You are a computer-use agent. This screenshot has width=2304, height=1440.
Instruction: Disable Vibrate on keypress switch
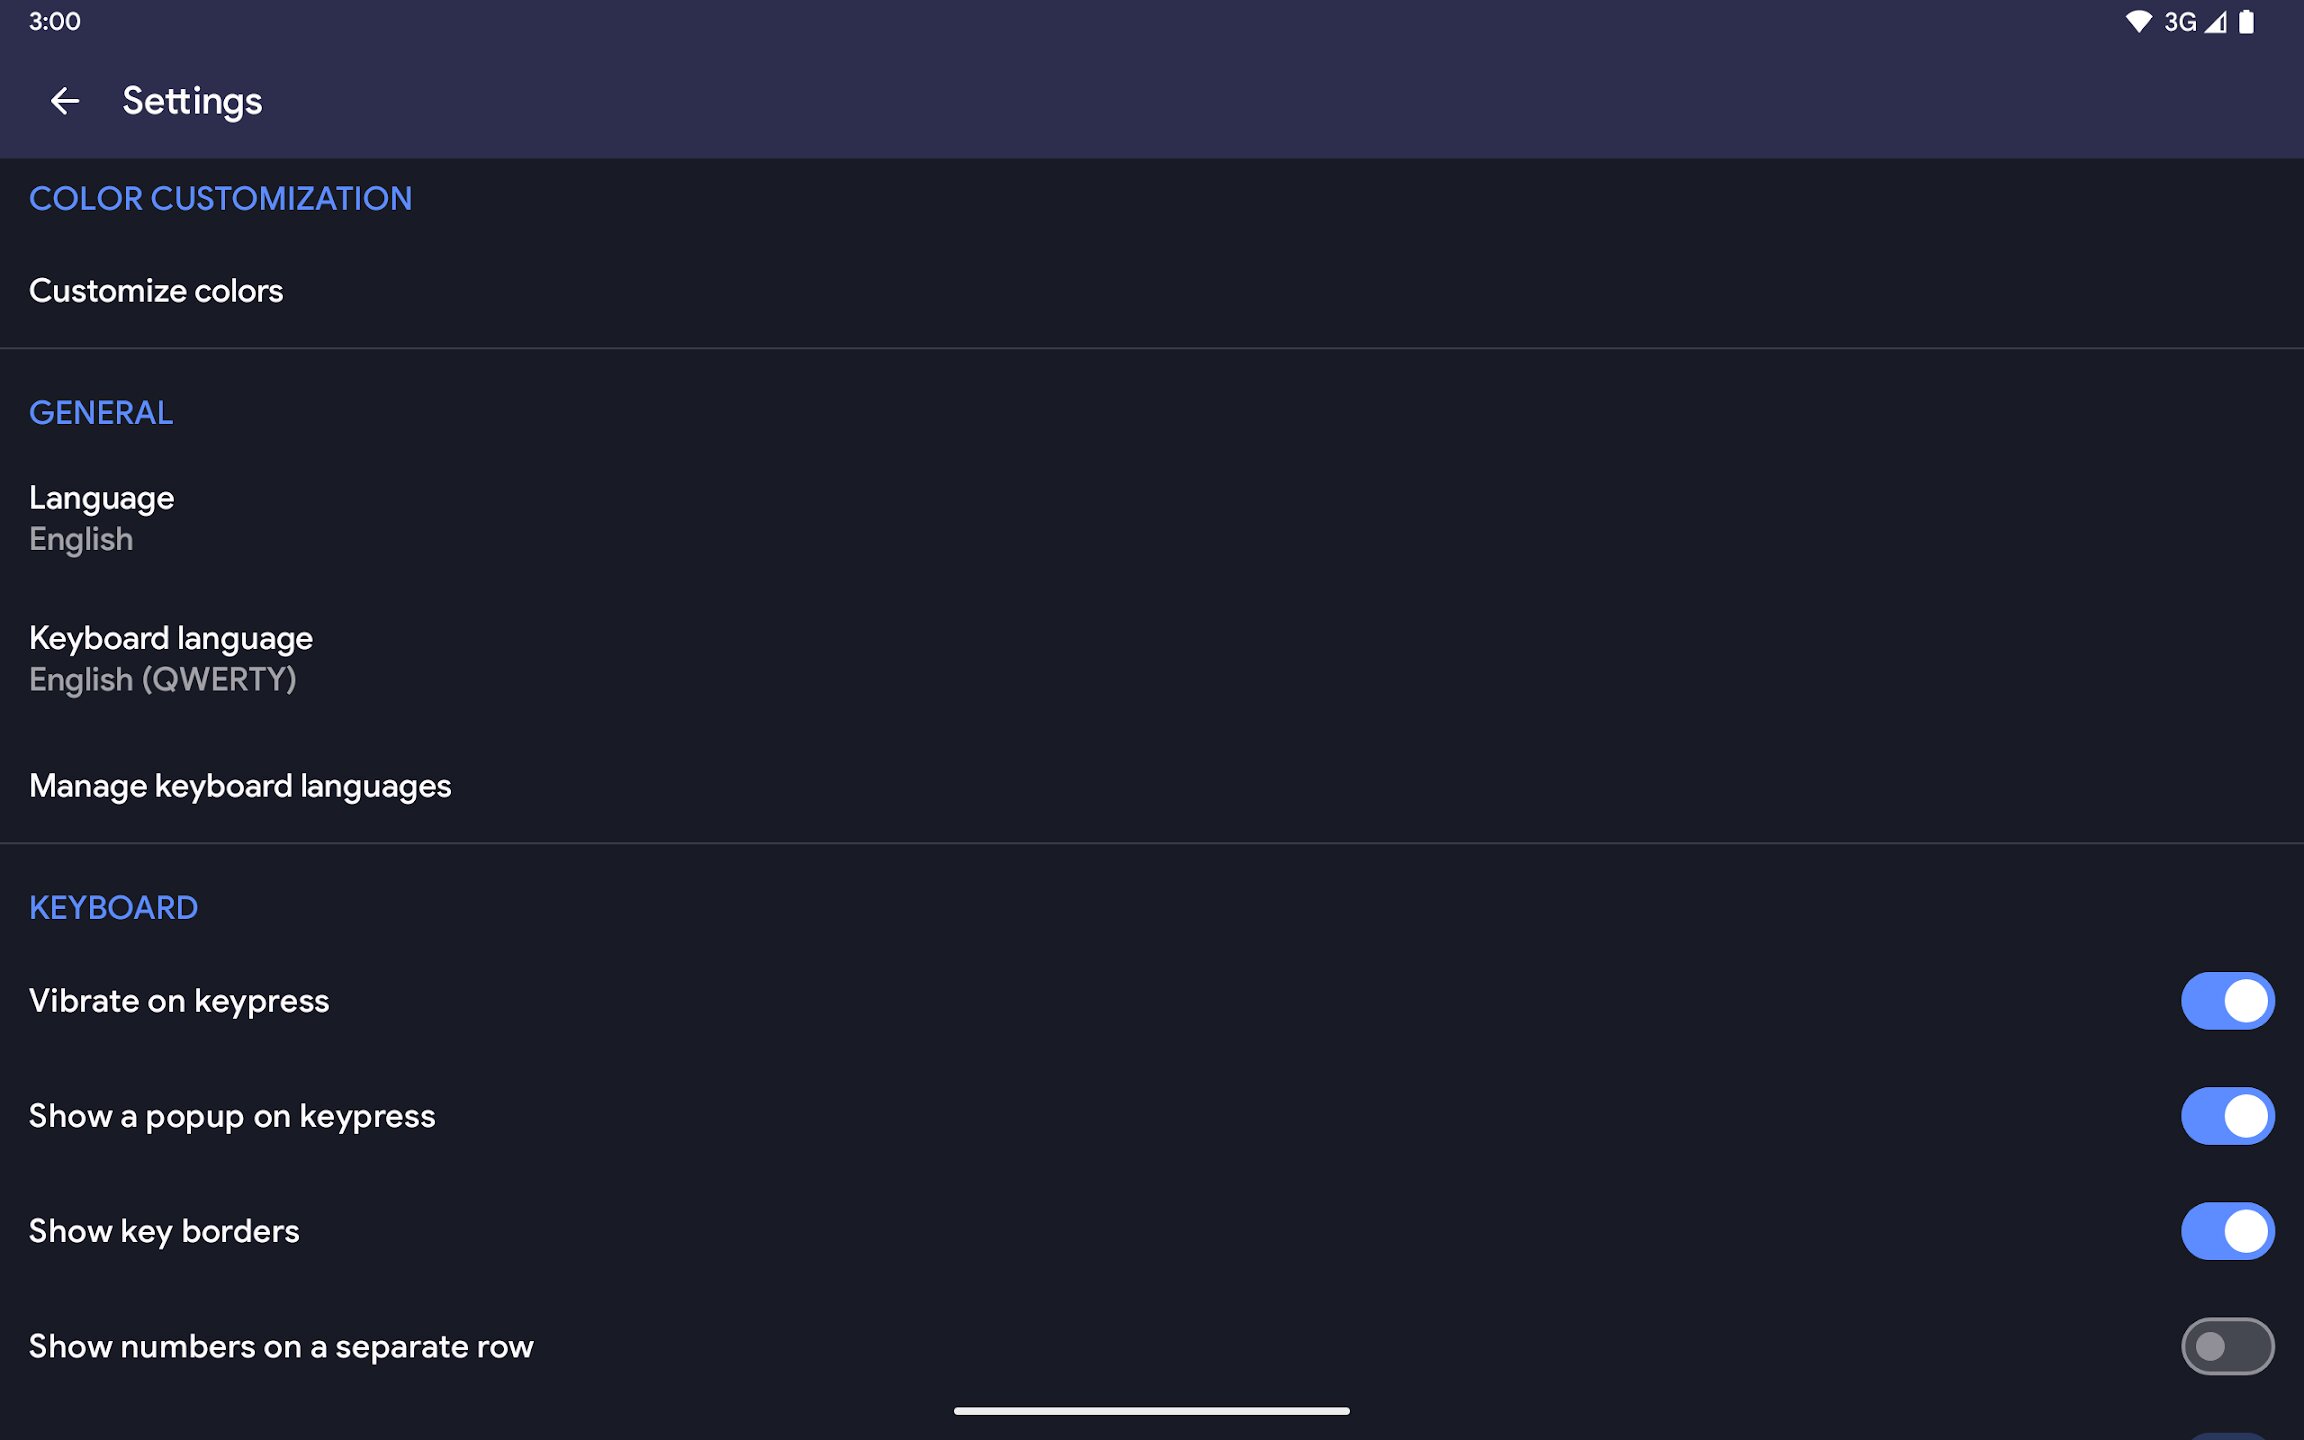click(2227, 1001)
